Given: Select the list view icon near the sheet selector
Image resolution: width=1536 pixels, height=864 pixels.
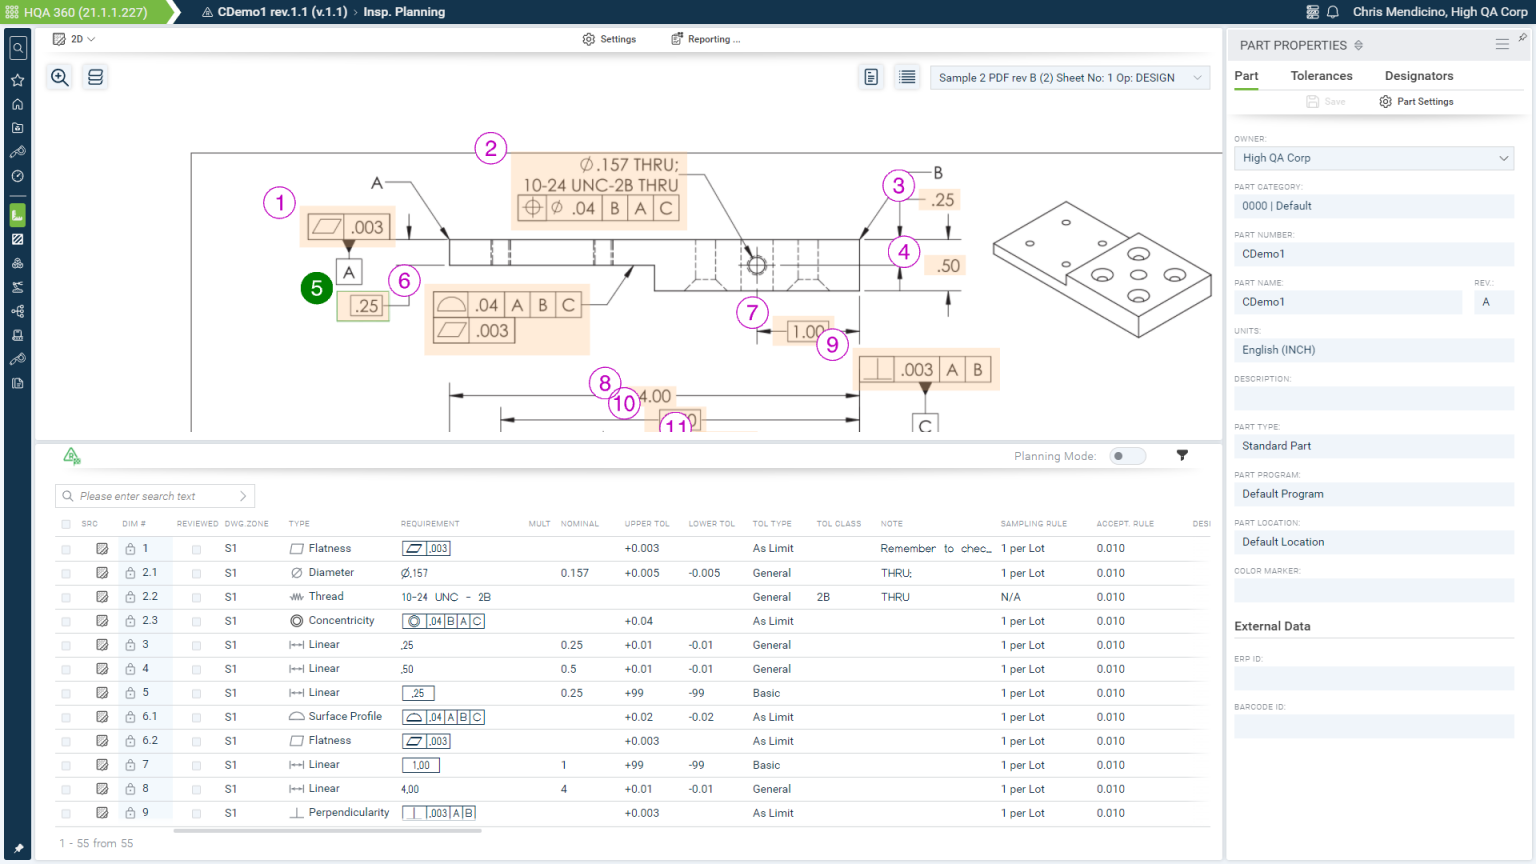Looking at the screenshot, I should 906,76.
